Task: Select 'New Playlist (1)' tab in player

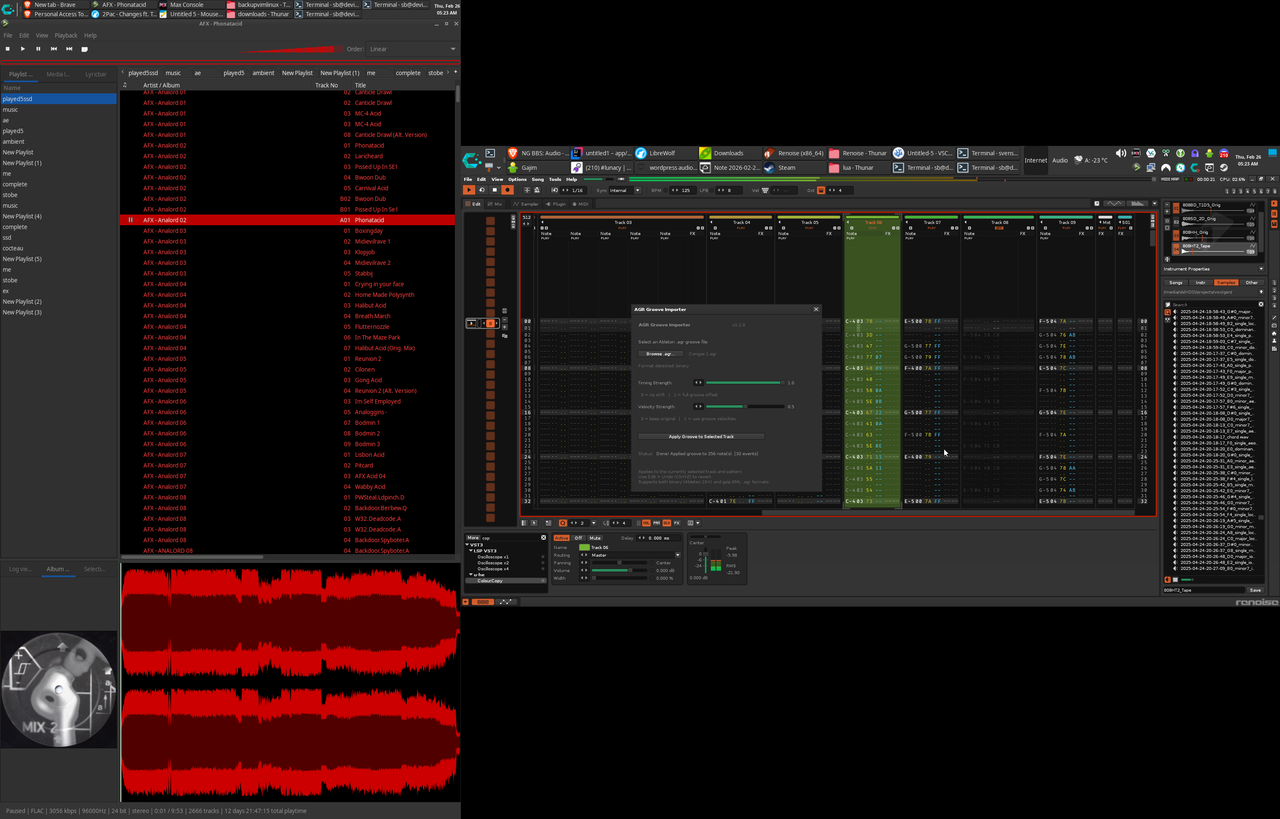Action: [x=340, y=73]
